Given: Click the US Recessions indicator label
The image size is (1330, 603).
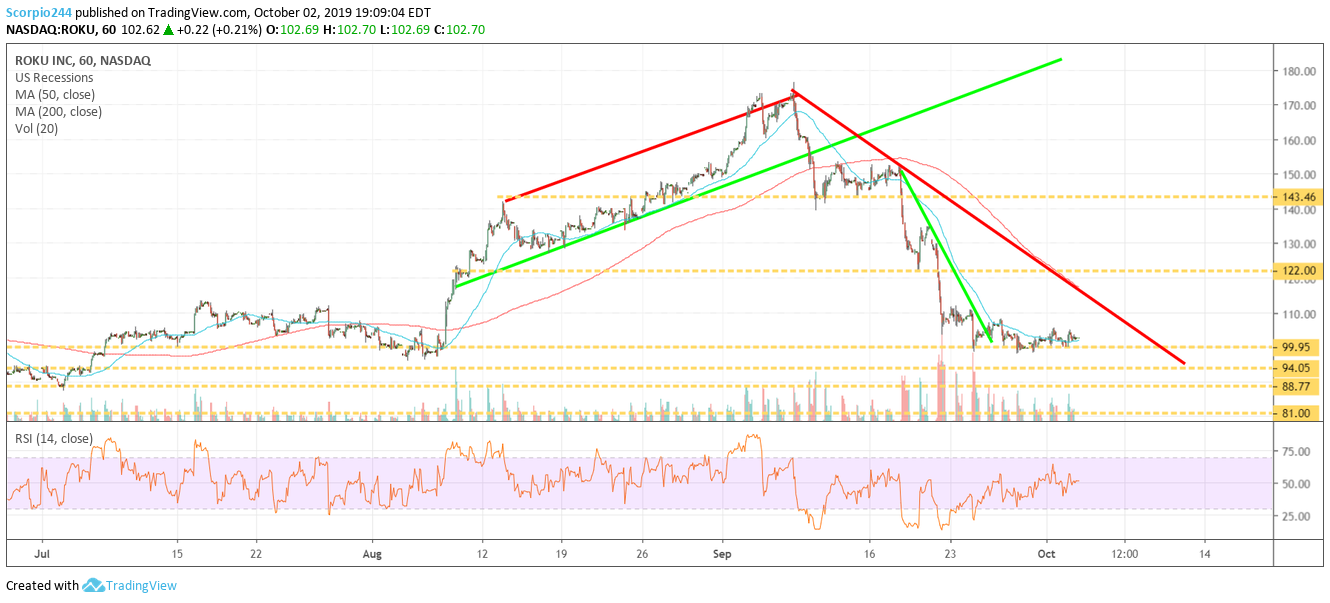Looking at the screenshot, I should [x=54, y=78].
